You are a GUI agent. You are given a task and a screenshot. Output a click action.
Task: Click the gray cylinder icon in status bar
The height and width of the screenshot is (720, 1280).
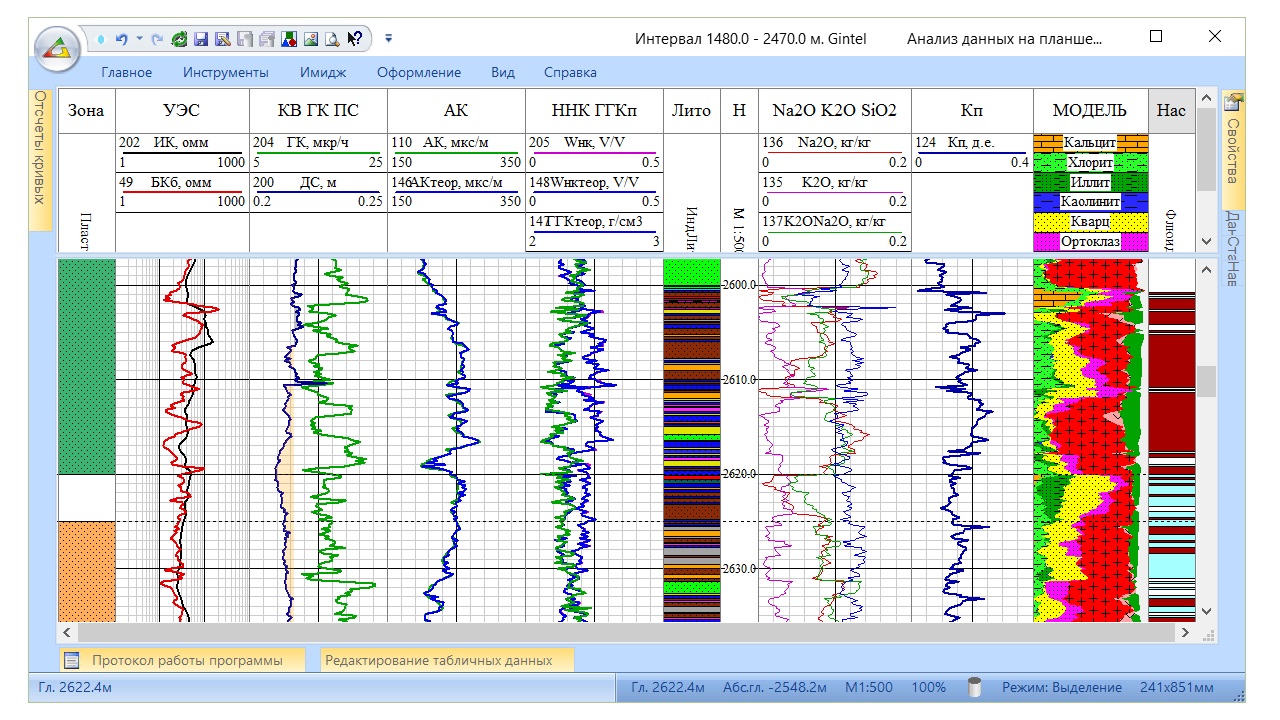974,688
